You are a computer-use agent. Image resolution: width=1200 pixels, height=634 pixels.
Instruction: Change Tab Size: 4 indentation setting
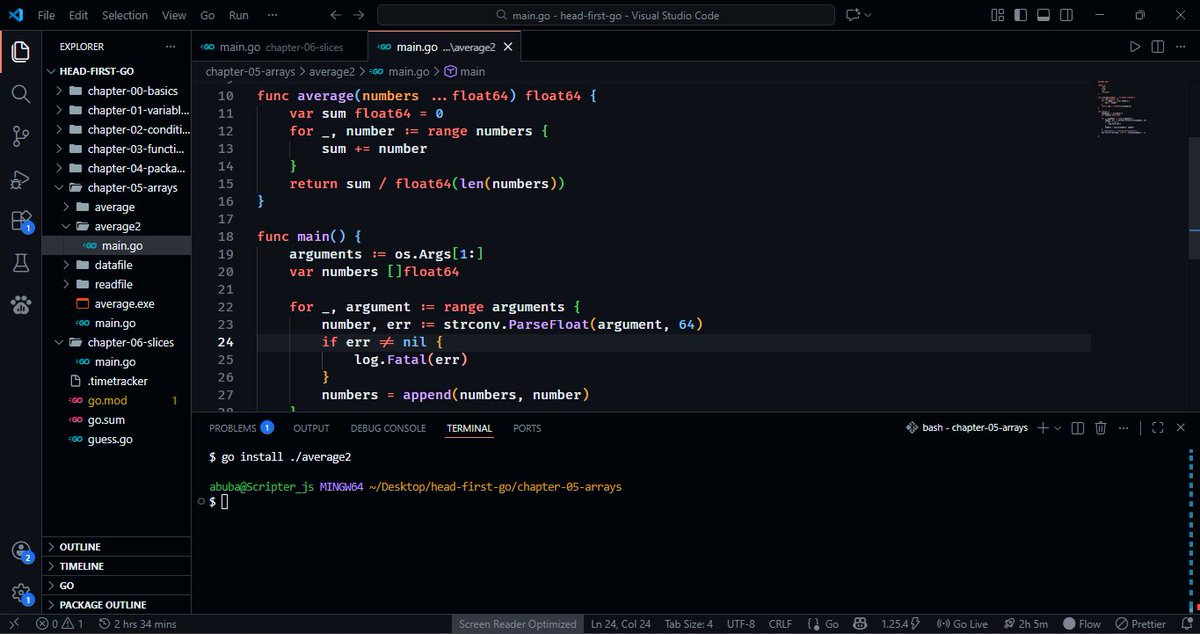(688, 624)
